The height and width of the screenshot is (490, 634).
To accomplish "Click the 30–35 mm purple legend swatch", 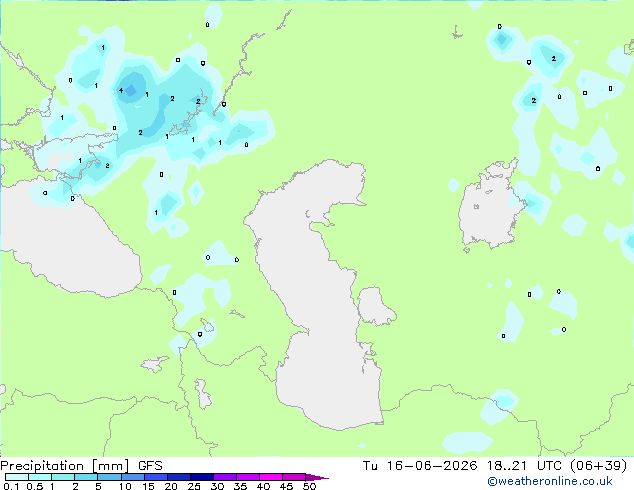I will (225, 477).
